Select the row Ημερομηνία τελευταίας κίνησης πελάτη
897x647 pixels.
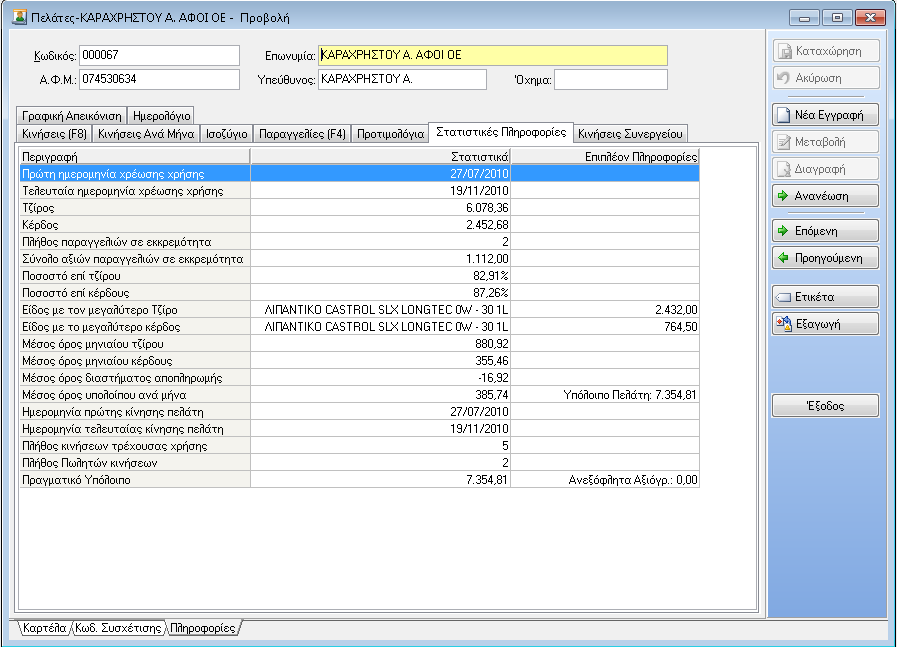click(359, 429)
